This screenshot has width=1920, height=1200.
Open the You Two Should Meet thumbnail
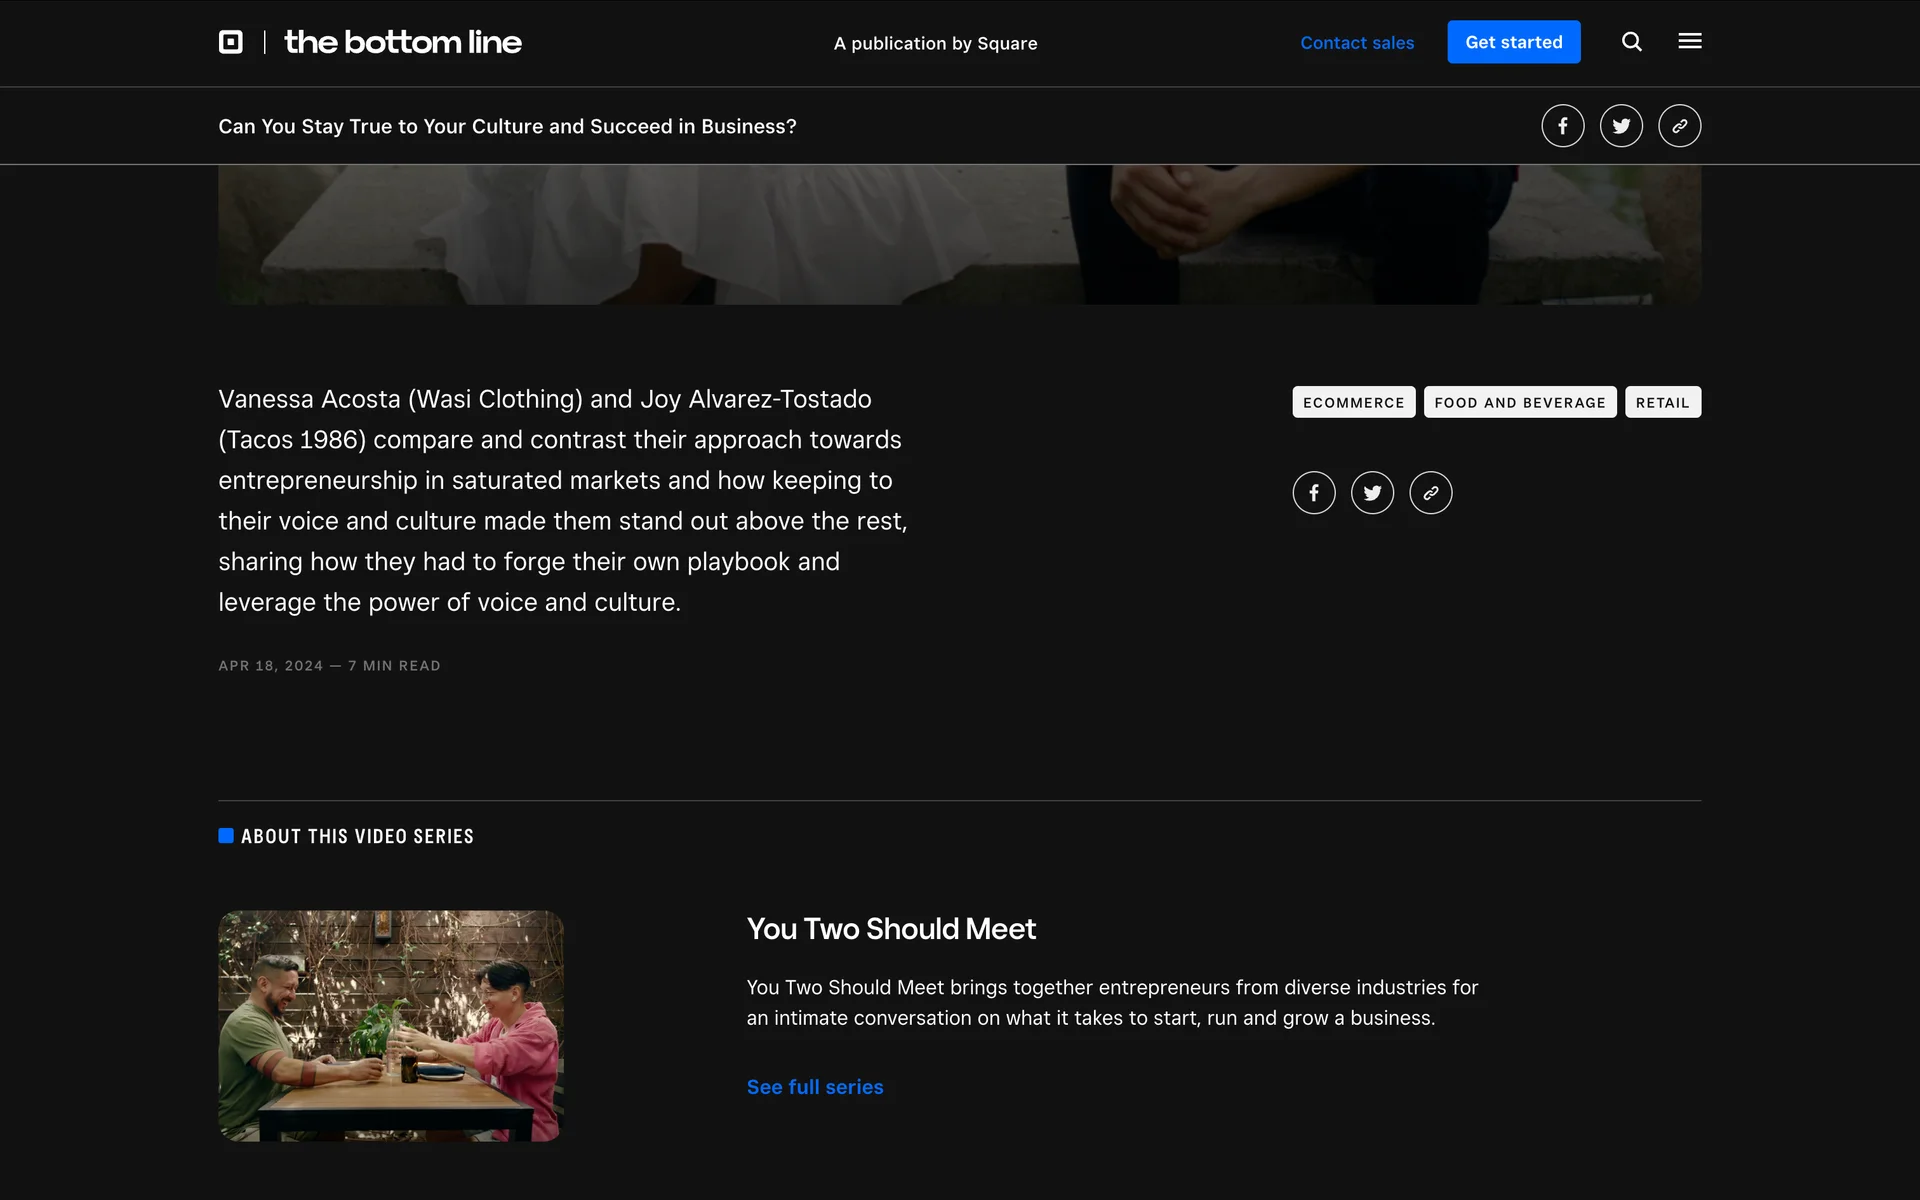[x=391, y=1025]
